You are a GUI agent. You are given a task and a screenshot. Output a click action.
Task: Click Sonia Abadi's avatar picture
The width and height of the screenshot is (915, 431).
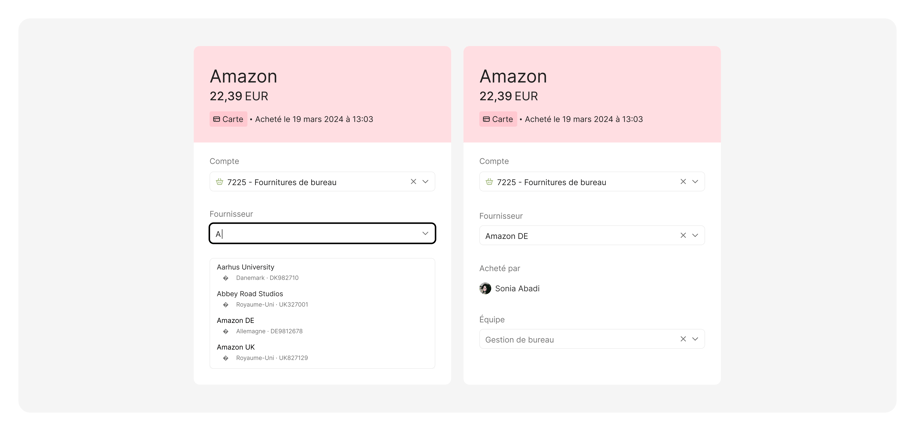click(x=485, y=288)
